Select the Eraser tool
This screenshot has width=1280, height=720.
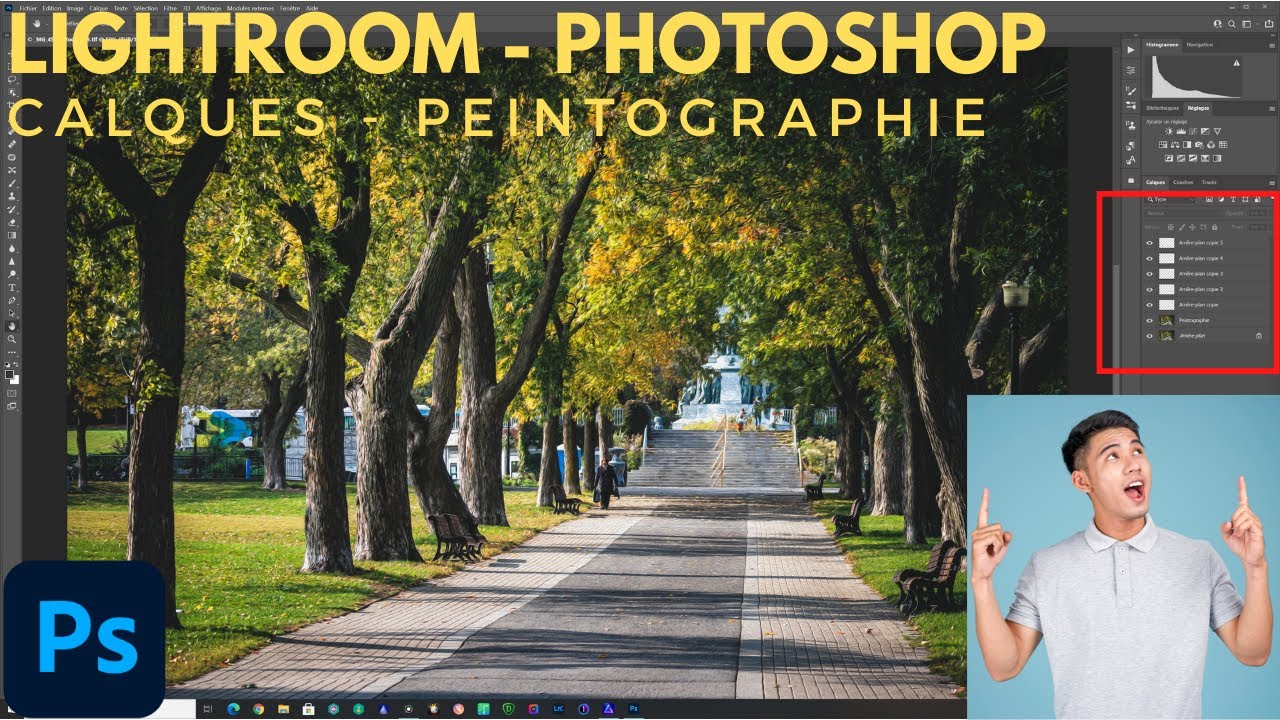[12, 221]
